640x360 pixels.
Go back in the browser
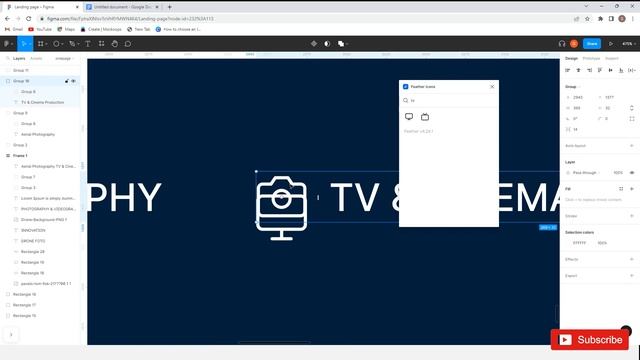(x=7, y=18)
